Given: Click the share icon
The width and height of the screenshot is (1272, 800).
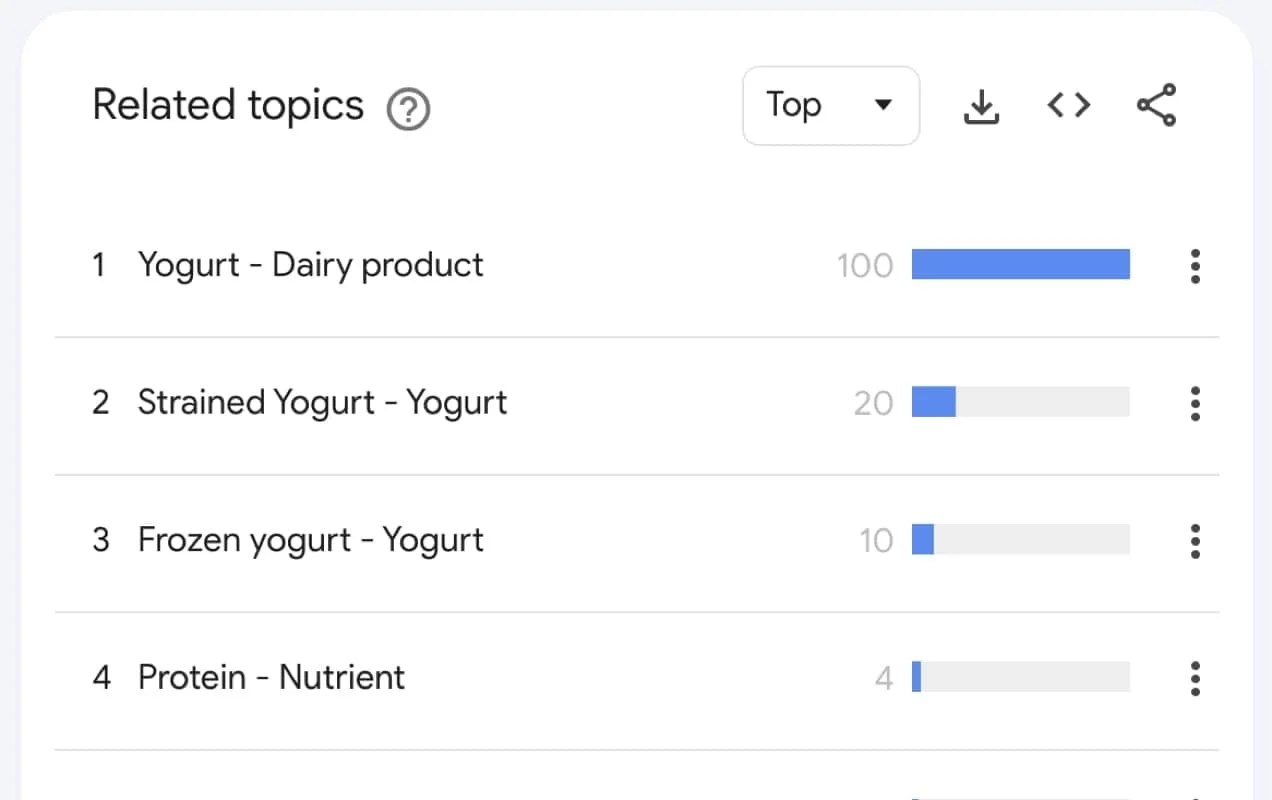Looking at the screenshot, I should (x=1156, y=105).
